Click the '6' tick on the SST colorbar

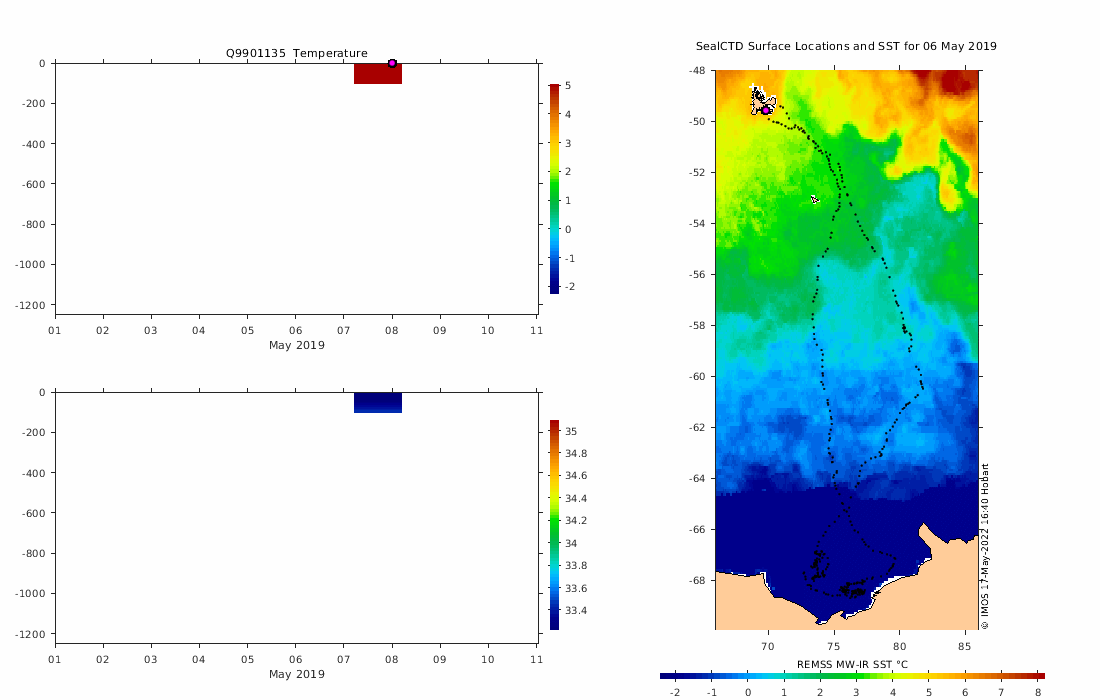coord(965,693)
